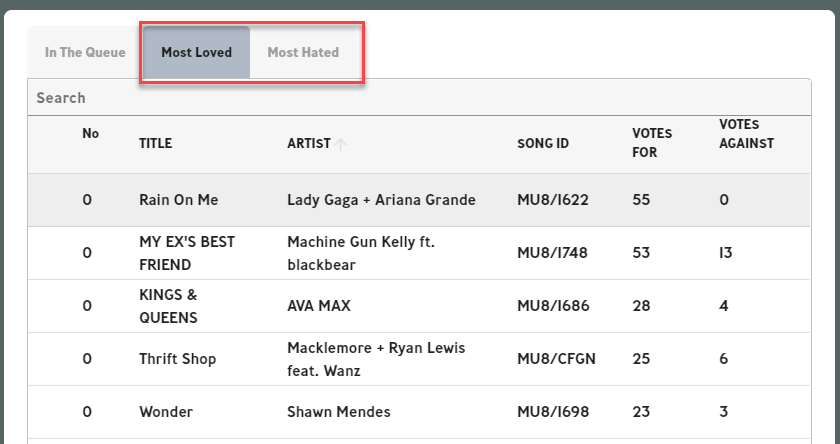Choose the KINGS & QUEENS song title

168,306
